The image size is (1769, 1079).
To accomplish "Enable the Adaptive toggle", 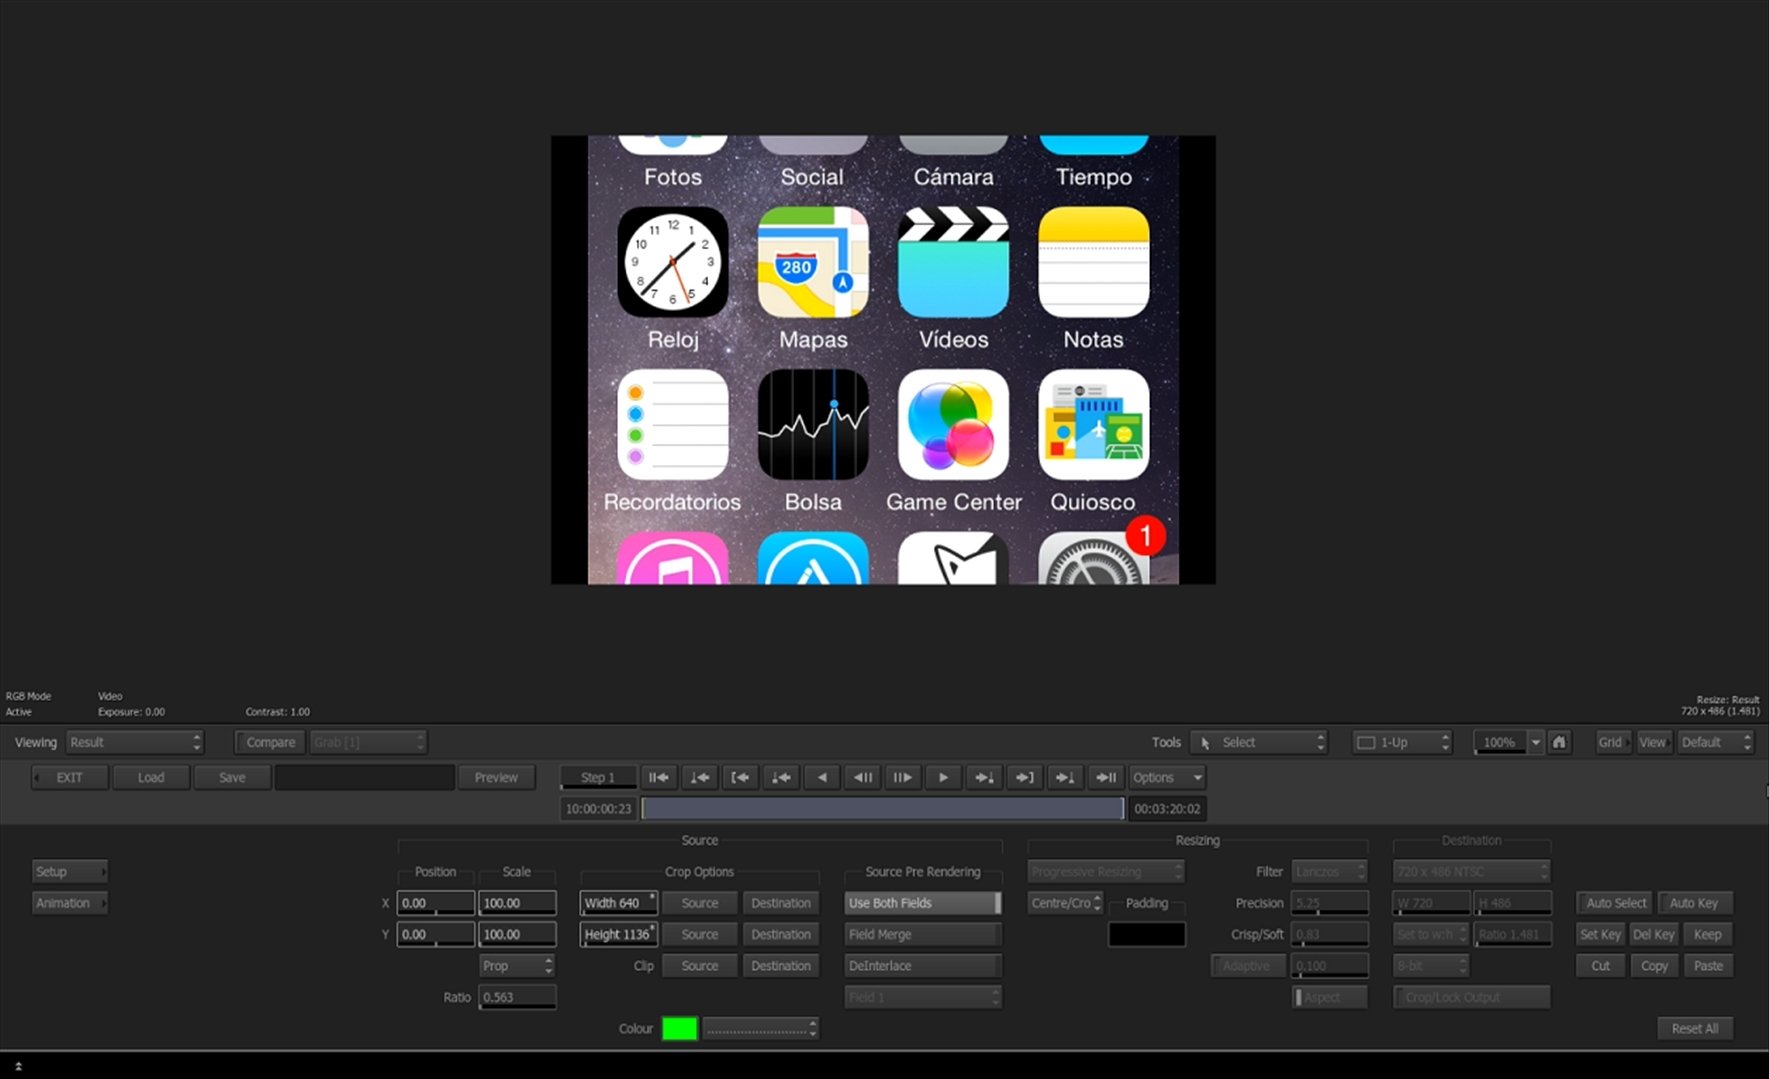I will click(x=1248, y=966).
